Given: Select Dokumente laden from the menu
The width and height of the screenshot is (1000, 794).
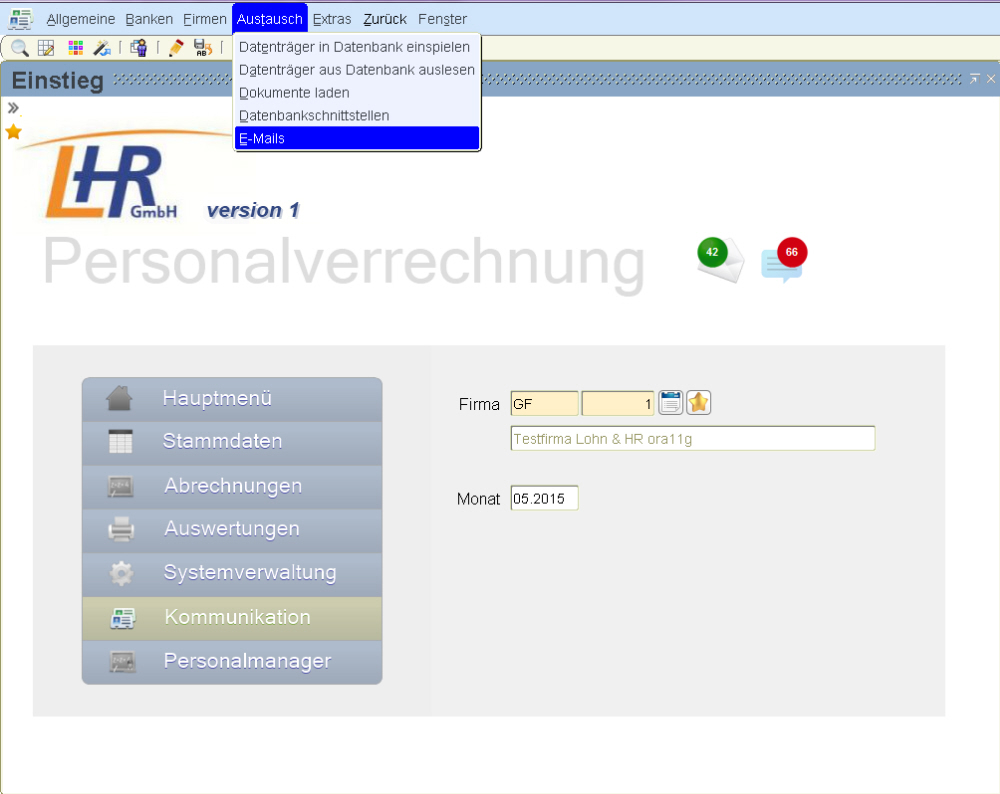Looking at the screenshot, I should [357, 93].
